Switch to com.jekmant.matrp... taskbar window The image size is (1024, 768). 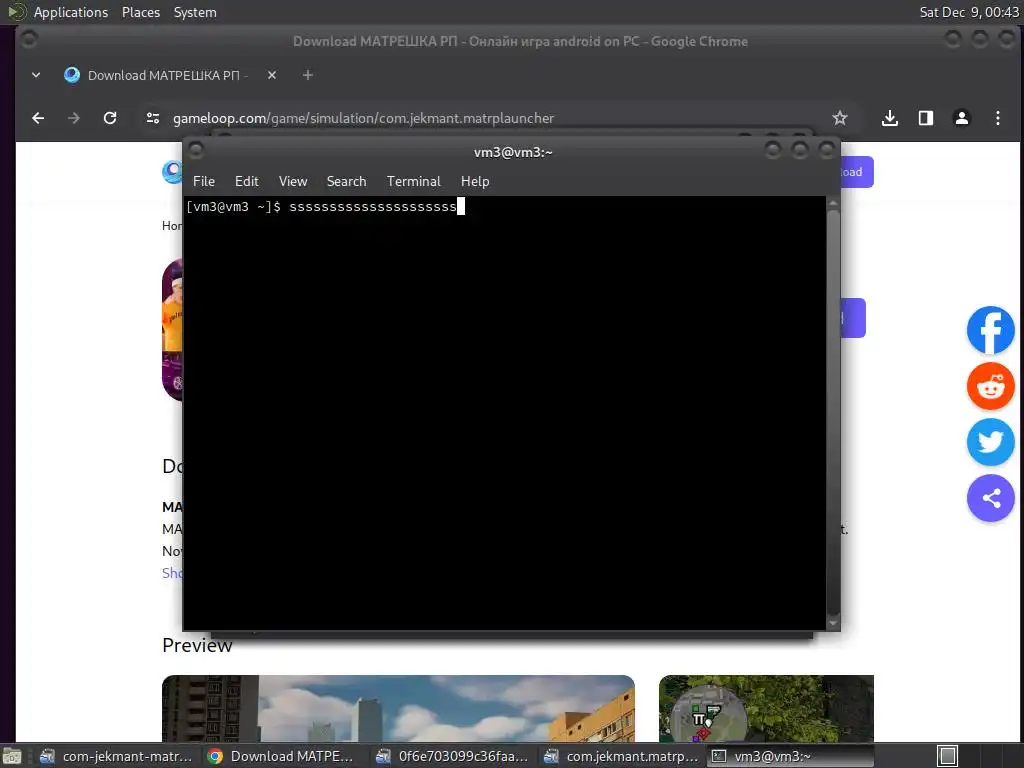pos(620,756)
